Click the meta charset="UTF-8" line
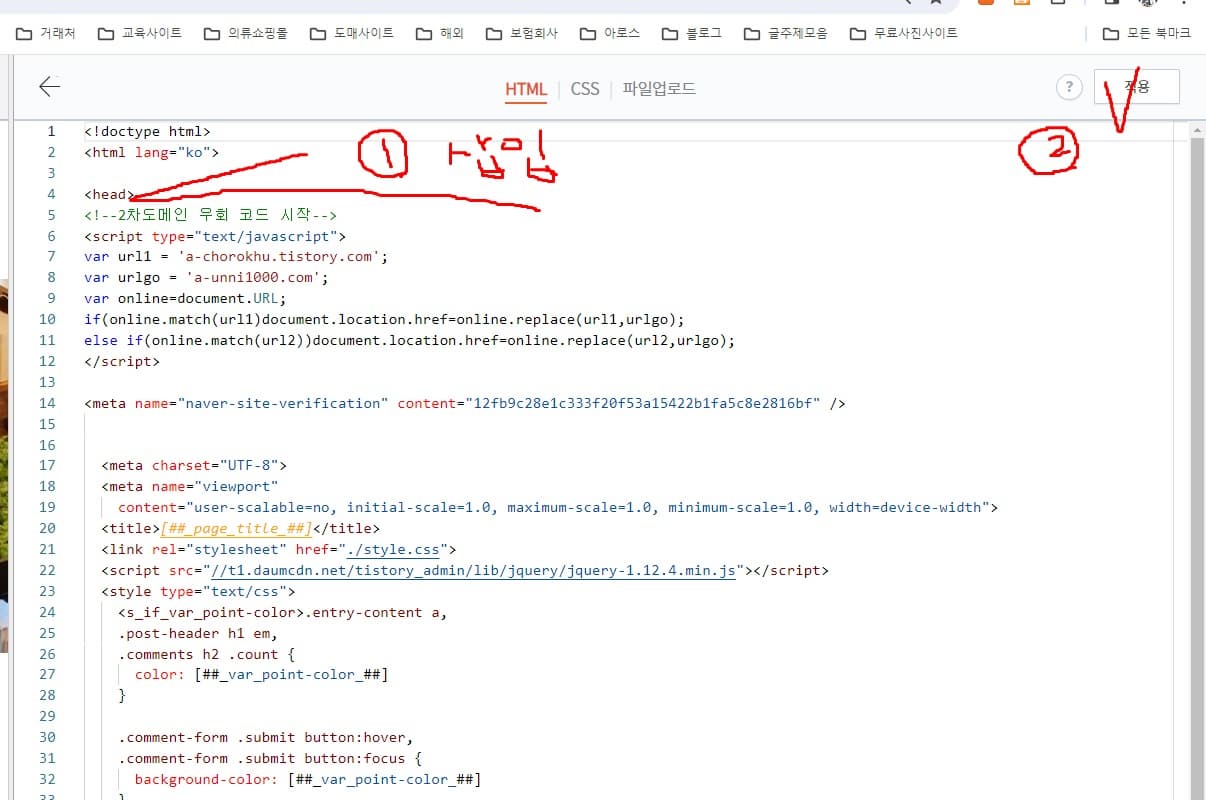 tap(194, 465)
